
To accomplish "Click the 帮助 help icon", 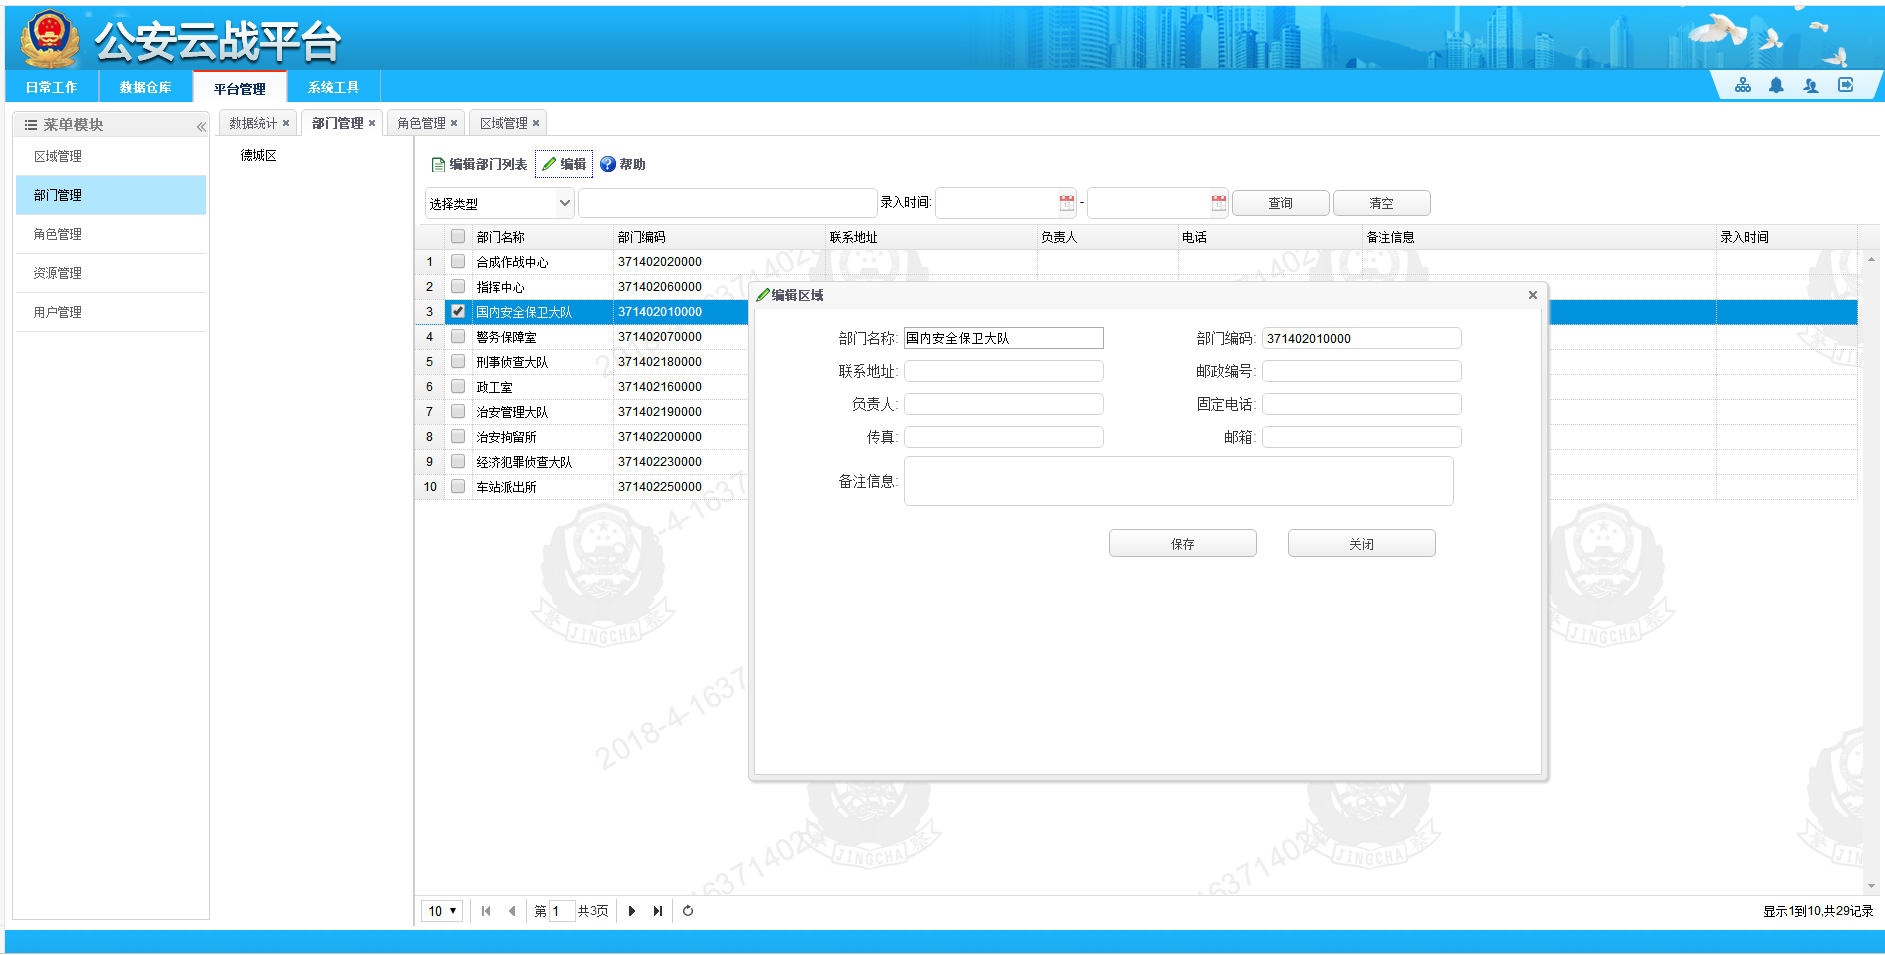I will 608,164.
